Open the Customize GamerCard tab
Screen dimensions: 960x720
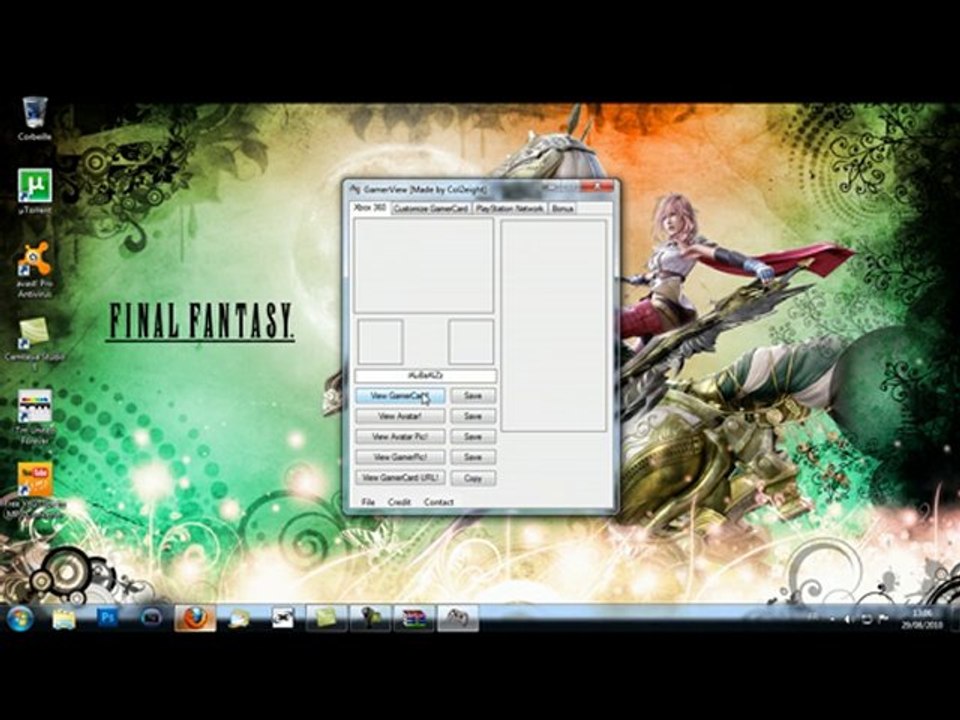430,209
